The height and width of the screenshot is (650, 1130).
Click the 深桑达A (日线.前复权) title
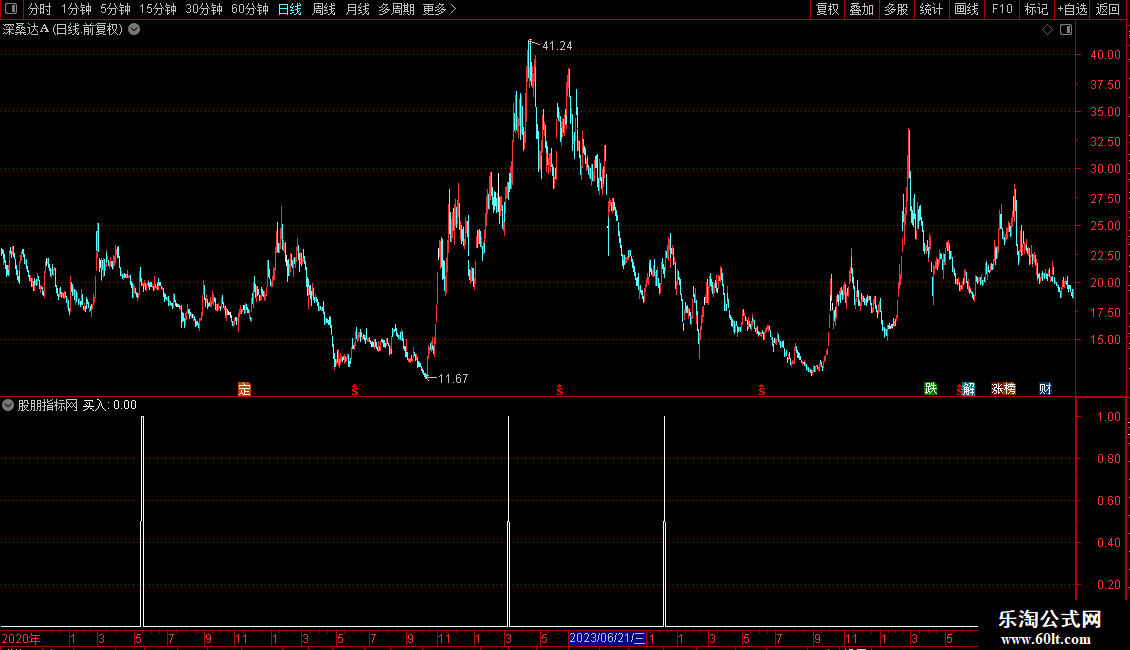click(63, 30)
